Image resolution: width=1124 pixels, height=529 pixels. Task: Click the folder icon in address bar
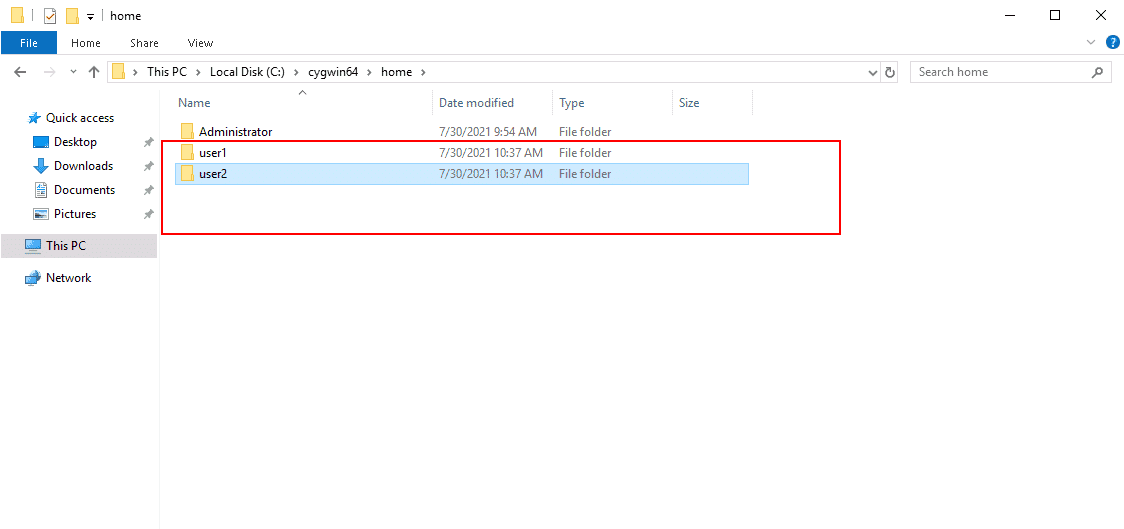(x=118, y=72)
